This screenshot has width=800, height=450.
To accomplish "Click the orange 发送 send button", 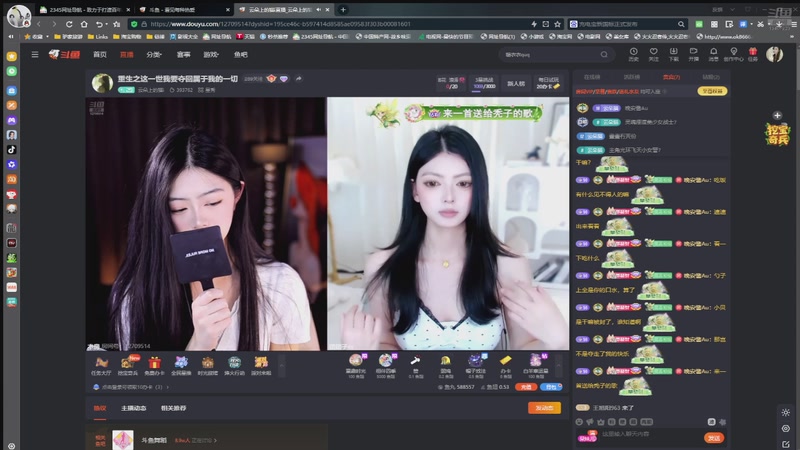I will point(714,438).
